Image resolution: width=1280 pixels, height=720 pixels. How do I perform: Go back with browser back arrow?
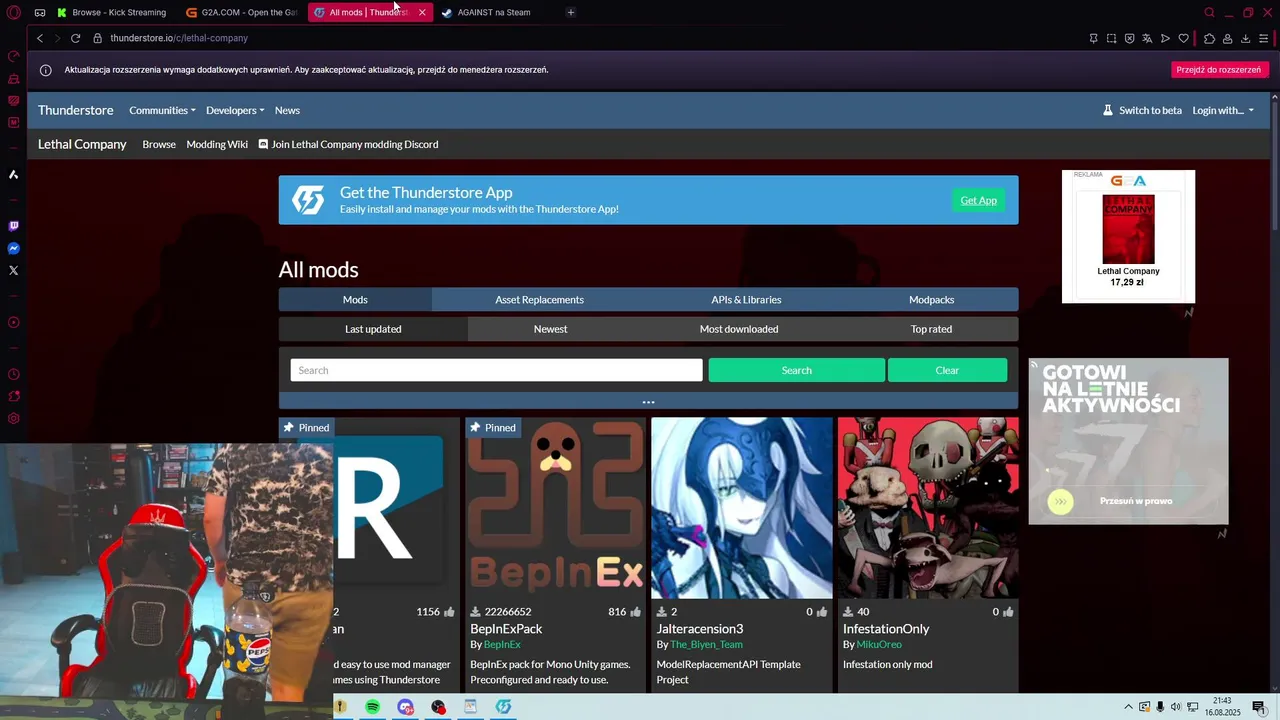pos(40,38)
